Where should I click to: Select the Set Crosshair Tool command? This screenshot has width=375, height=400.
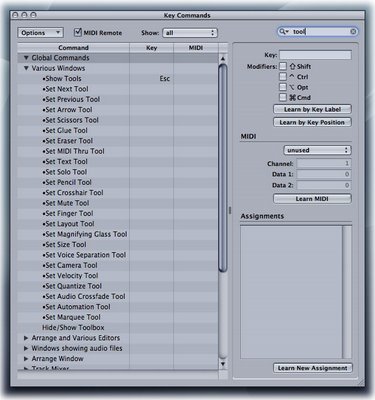(x=73, y=193)
